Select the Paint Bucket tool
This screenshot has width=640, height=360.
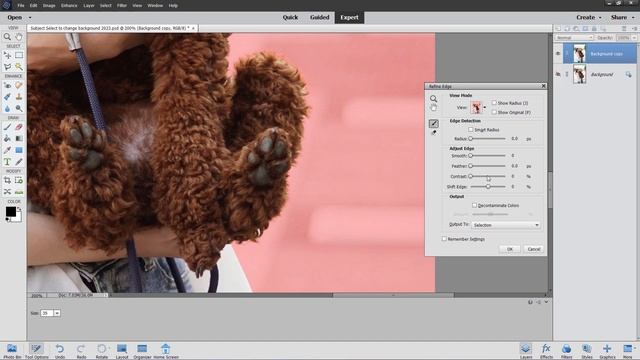[7, 138]
